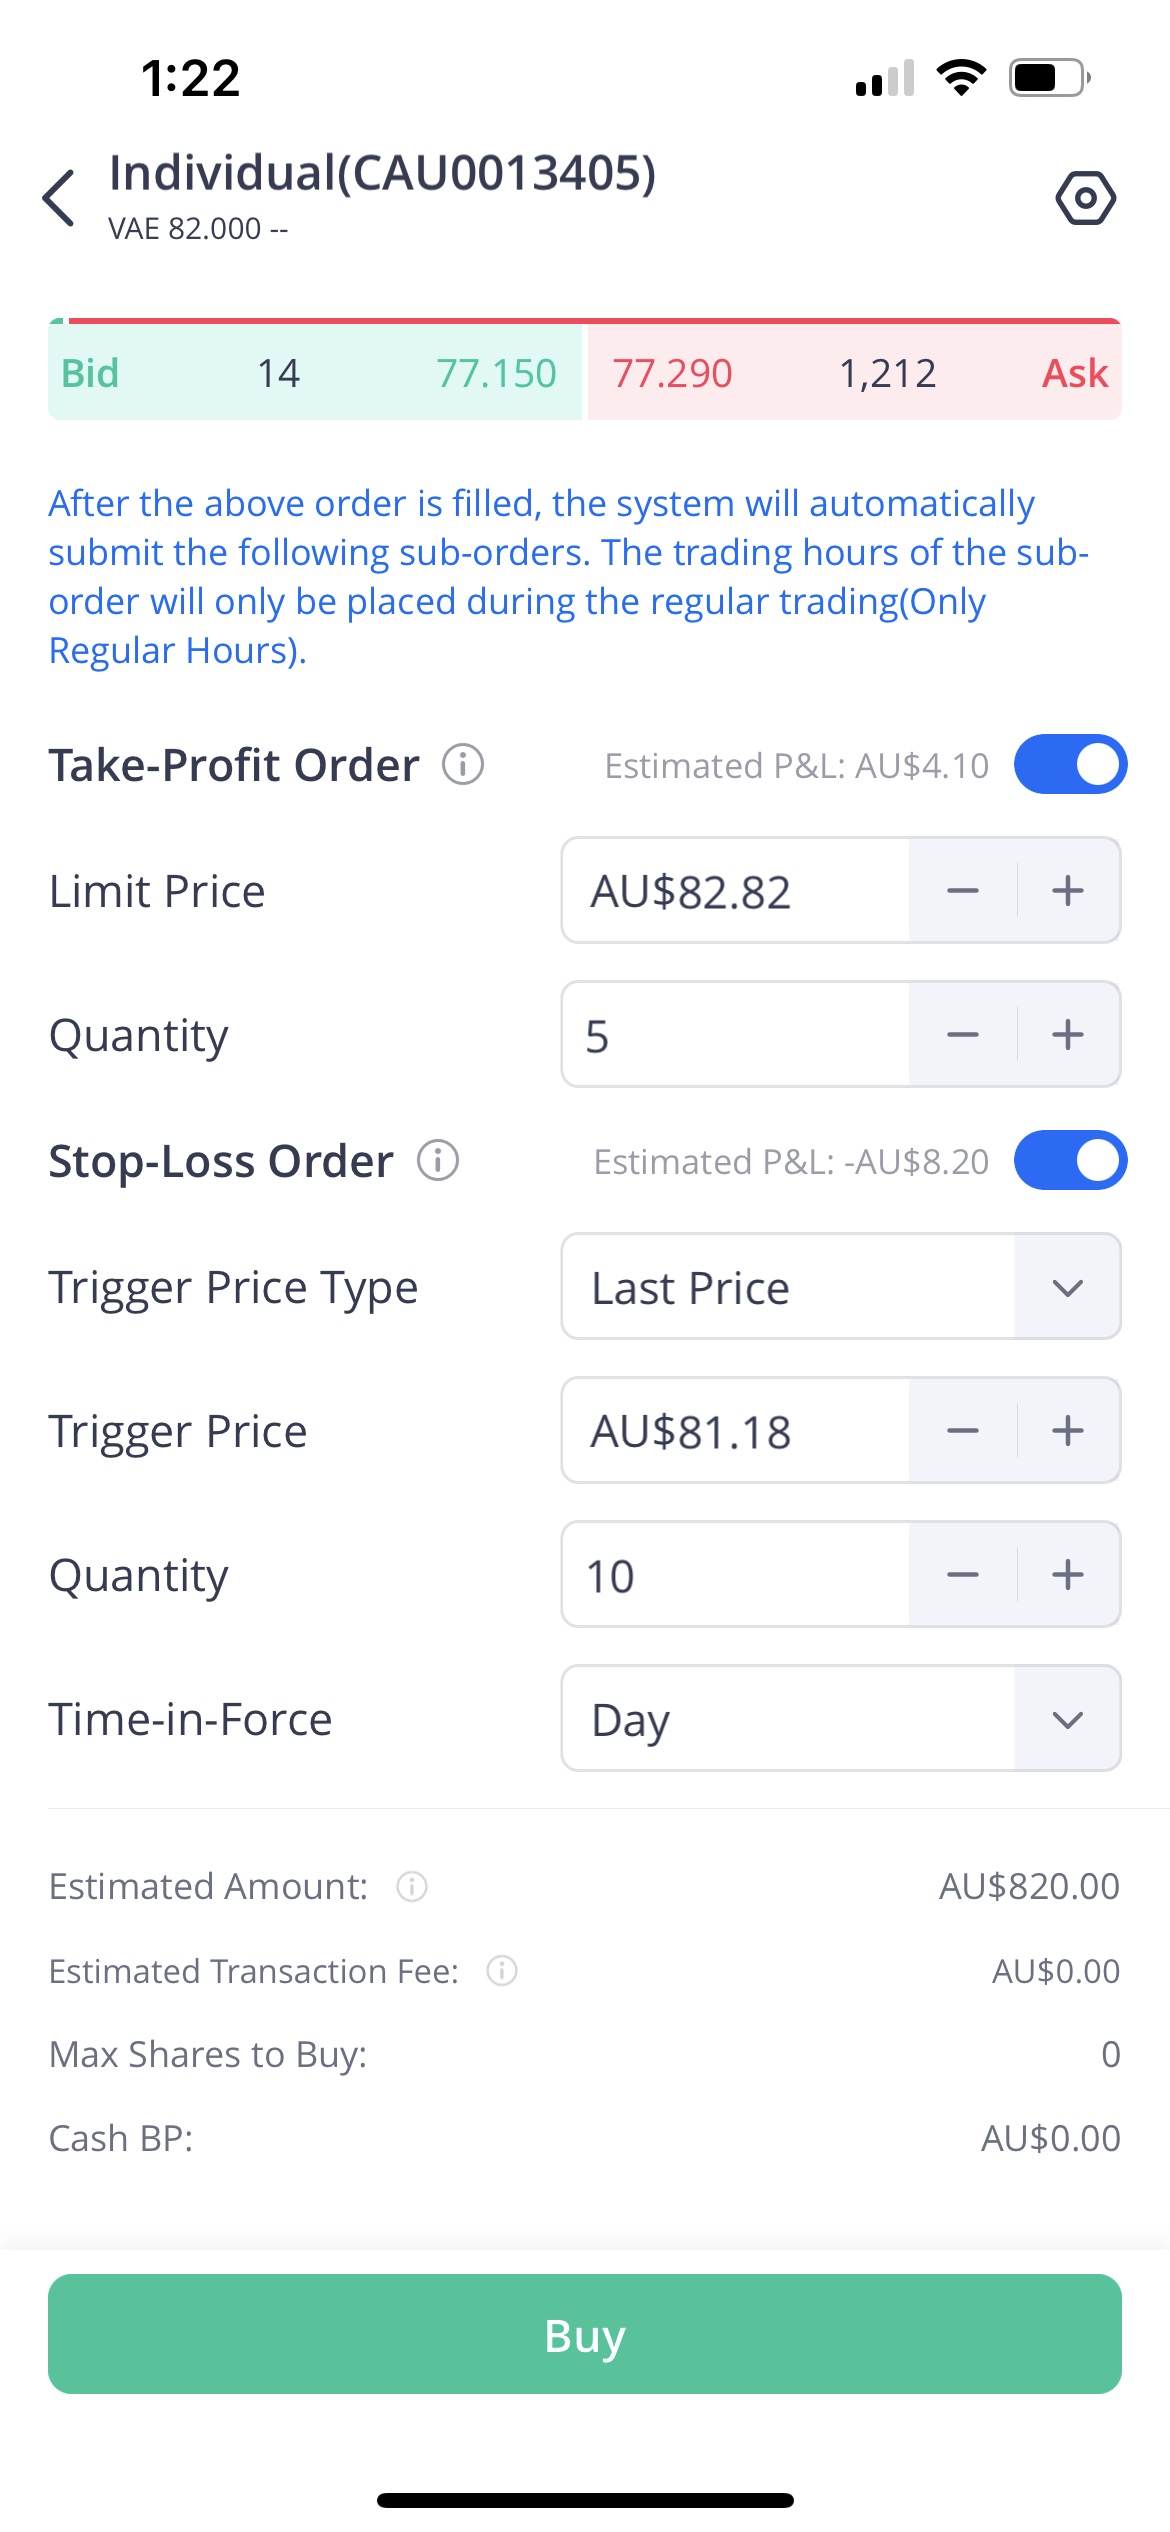Tap the Individual account title
Image resolution: width=1170 pixels, height=2532 pixels.
[x=382, y=173]
